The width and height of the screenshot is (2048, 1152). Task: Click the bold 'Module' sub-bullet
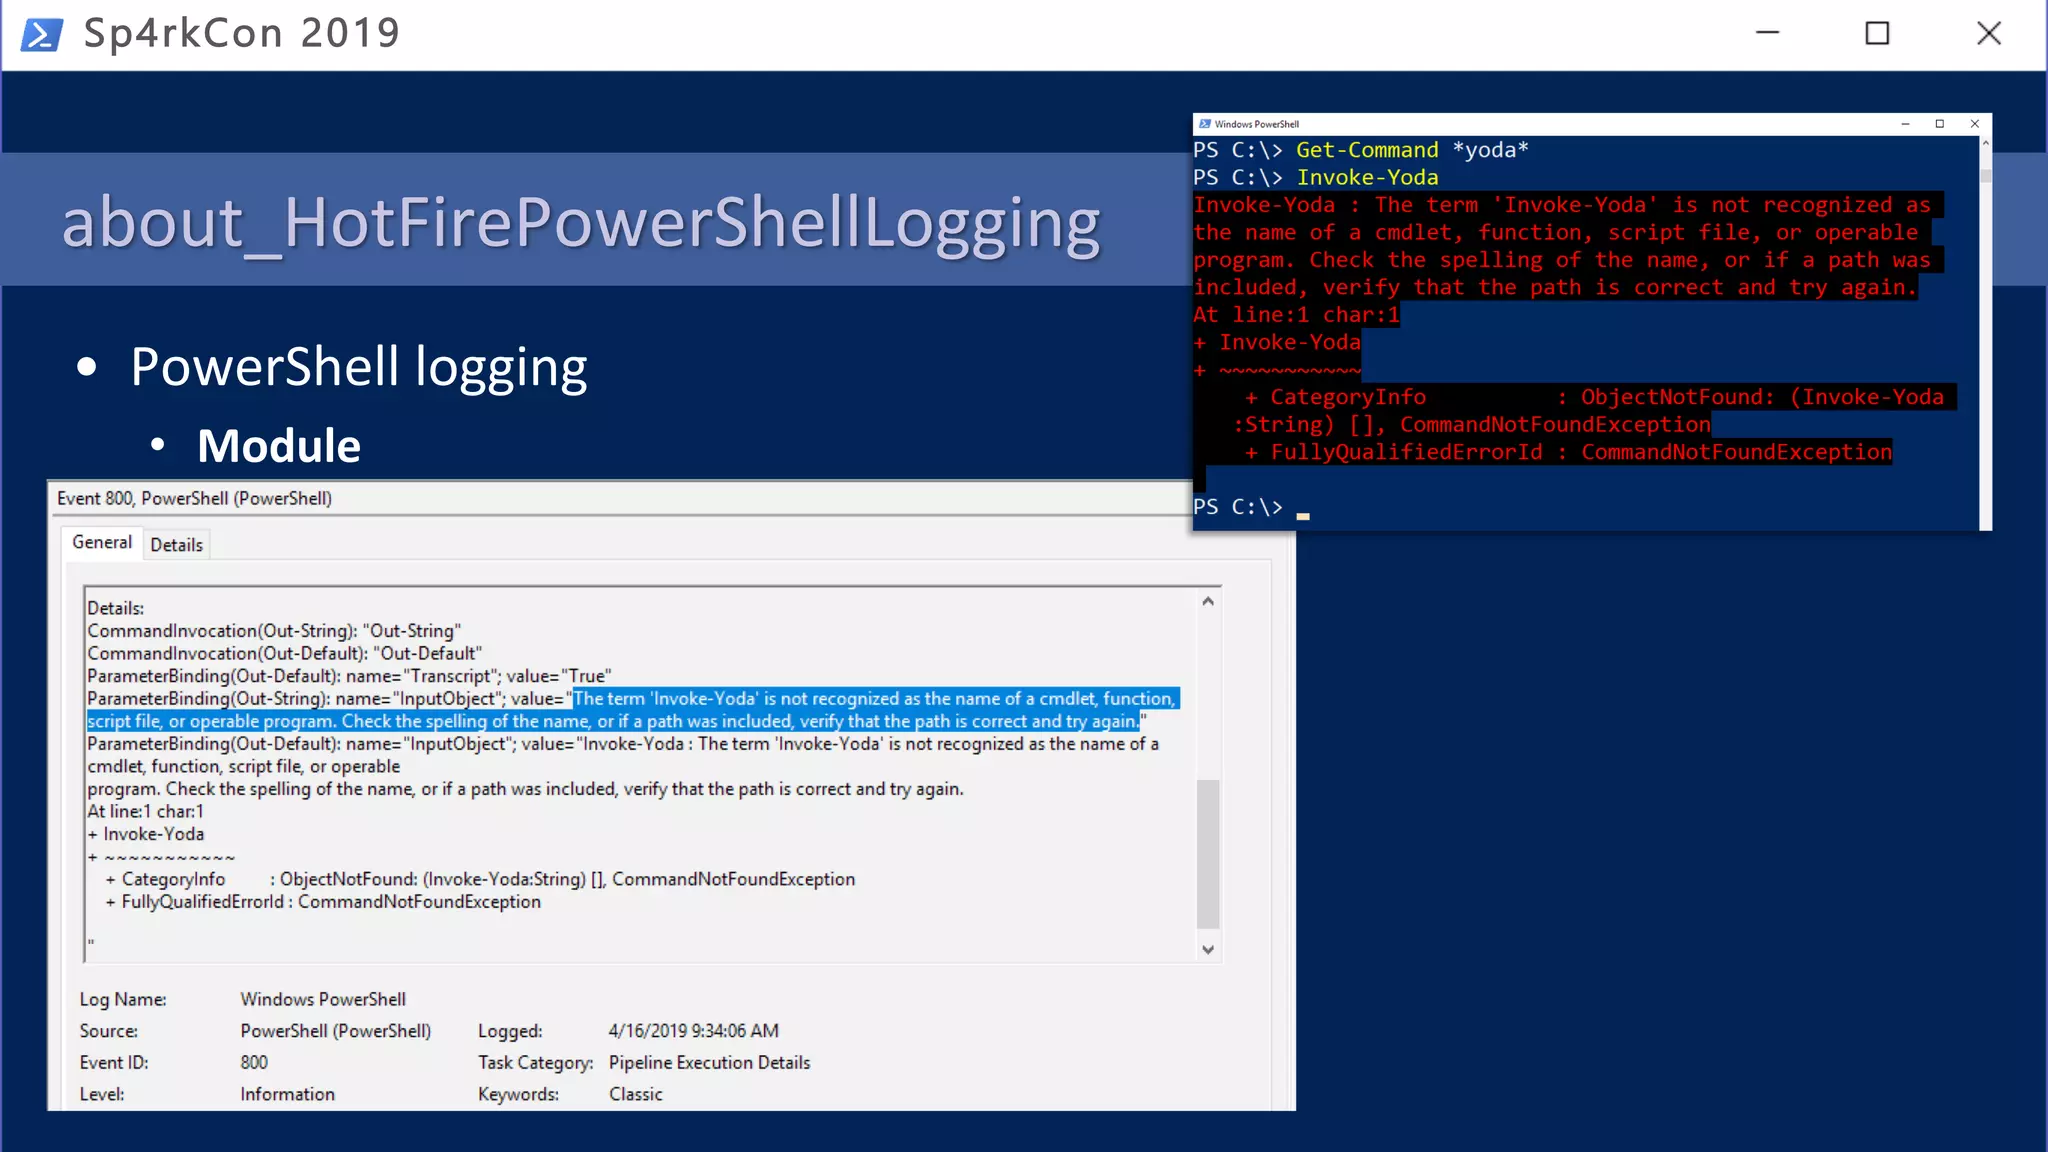[x=279, y=445]
